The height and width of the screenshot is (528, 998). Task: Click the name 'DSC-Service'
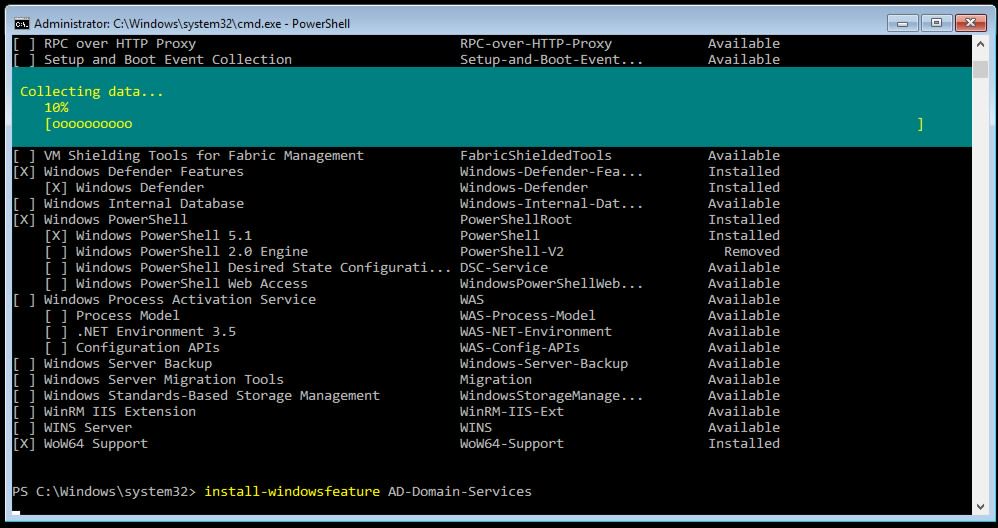(504, 268)
